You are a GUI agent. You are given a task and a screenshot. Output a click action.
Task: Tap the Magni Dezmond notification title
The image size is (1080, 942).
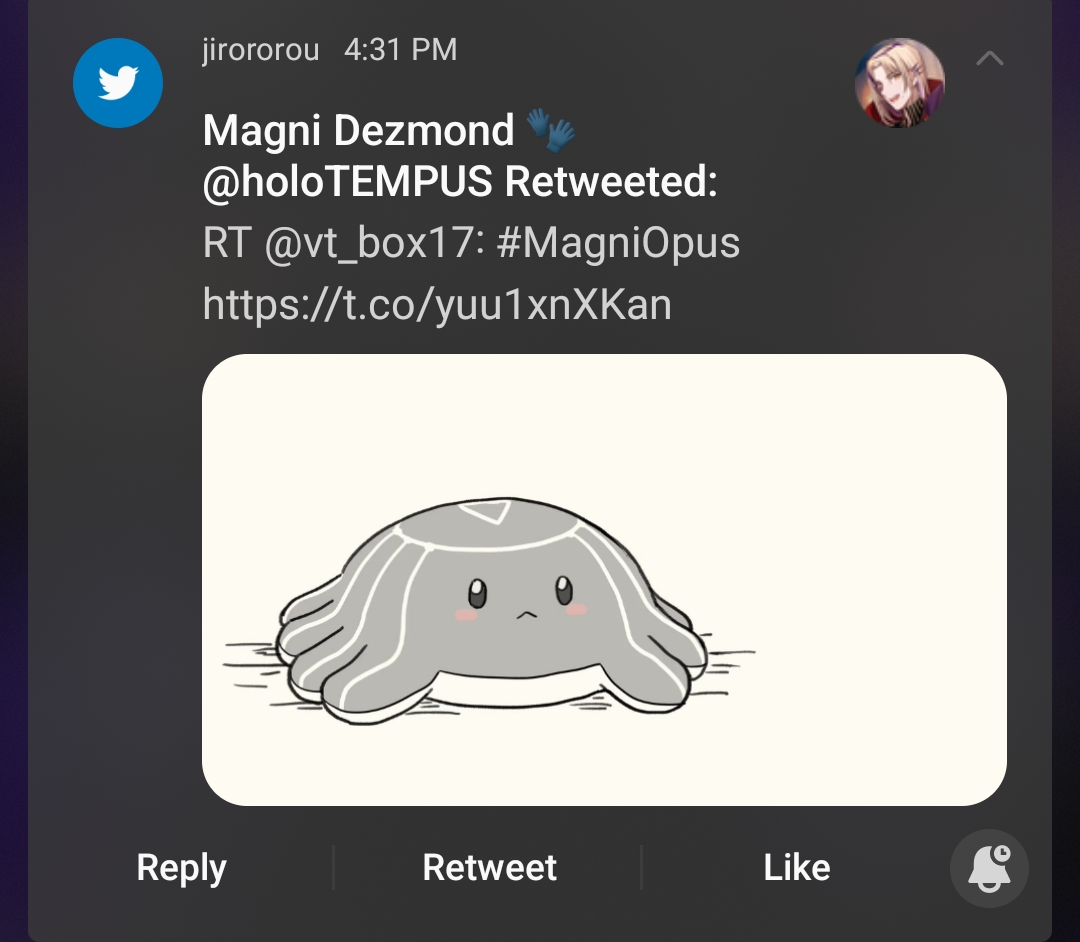(x=358, y=131)
